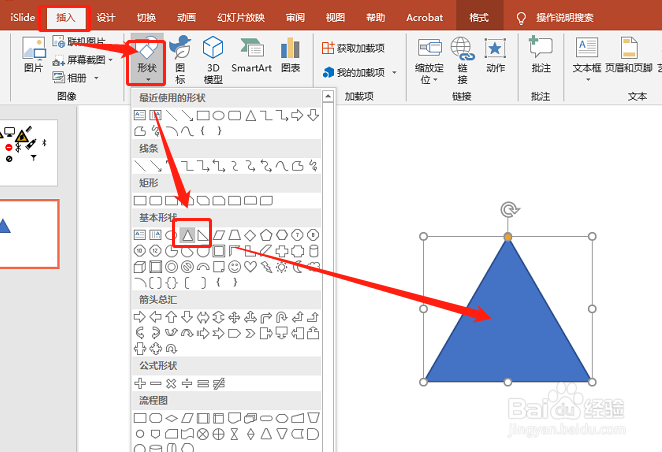Go to the Slide Show (幻灯片放映) tab
This screenshot has width=662, height=452.
pyautogui.click(x=241, y=18)
